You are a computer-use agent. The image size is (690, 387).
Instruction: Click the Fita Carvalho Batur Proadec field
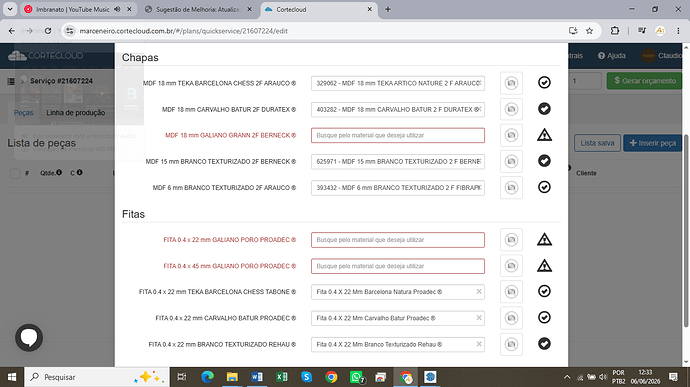tap(398, 318)
